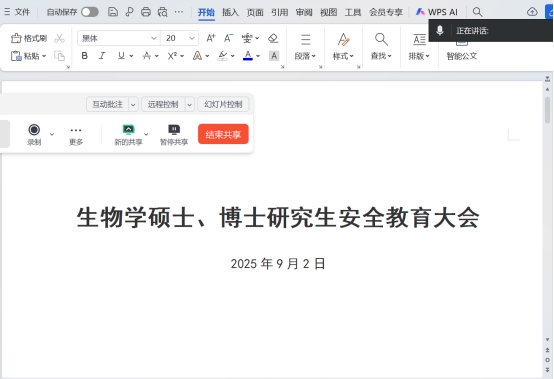This screenshot has height=379, width=554.
Task: Click the 远程控制 button
Action: 163,104
